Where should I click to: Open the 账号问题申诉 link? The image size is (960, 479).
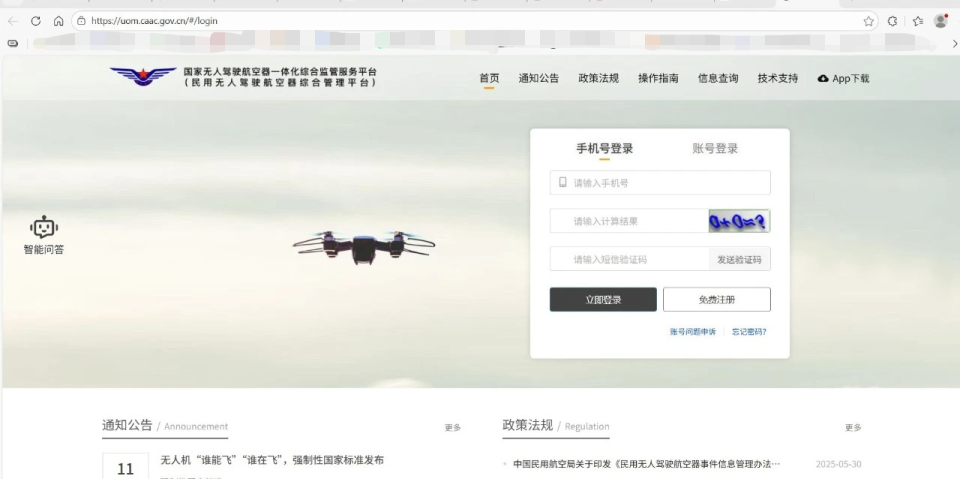point(692,332)
